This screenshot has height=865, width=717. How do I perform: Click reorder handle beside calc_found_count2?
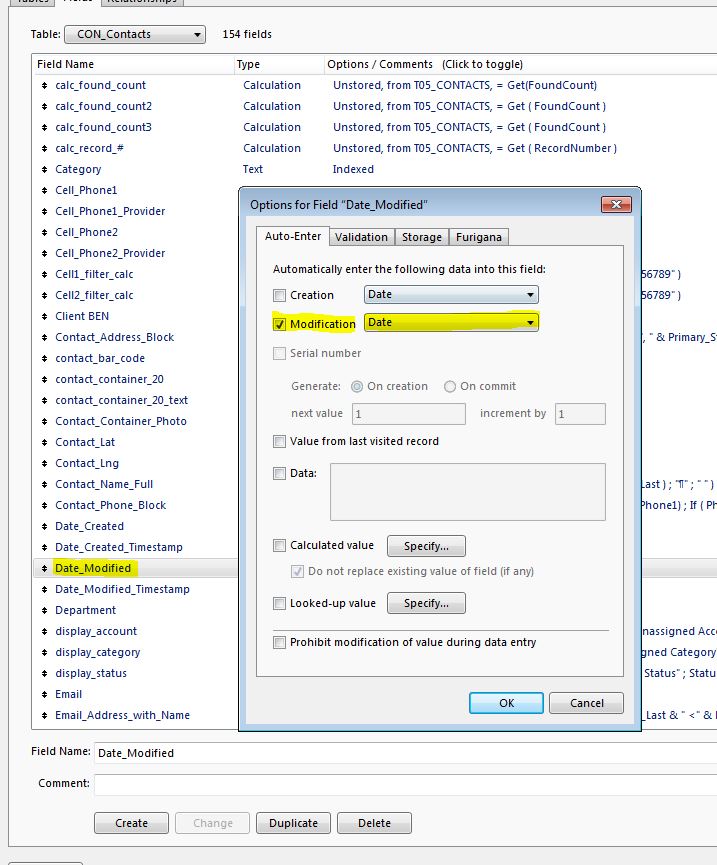pyautogui.click(x=44, y=106)
